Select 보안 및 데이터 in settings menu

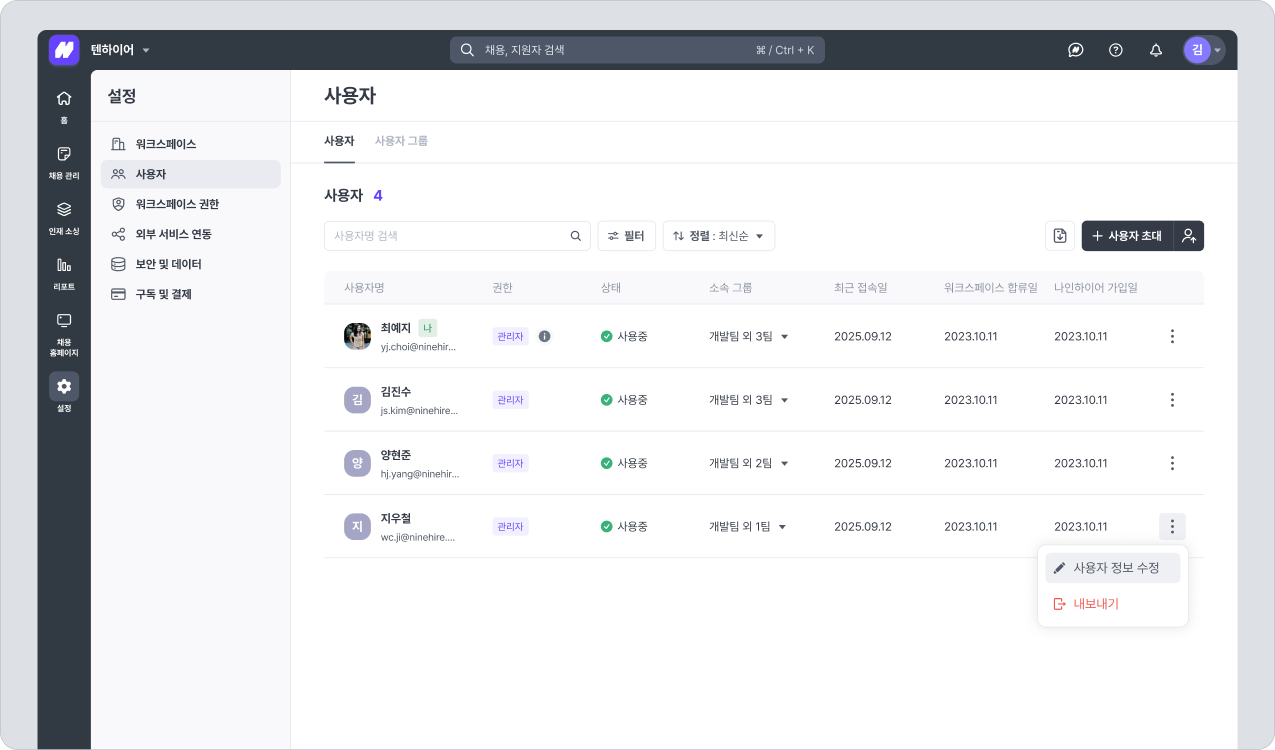(x=191, y=264)
